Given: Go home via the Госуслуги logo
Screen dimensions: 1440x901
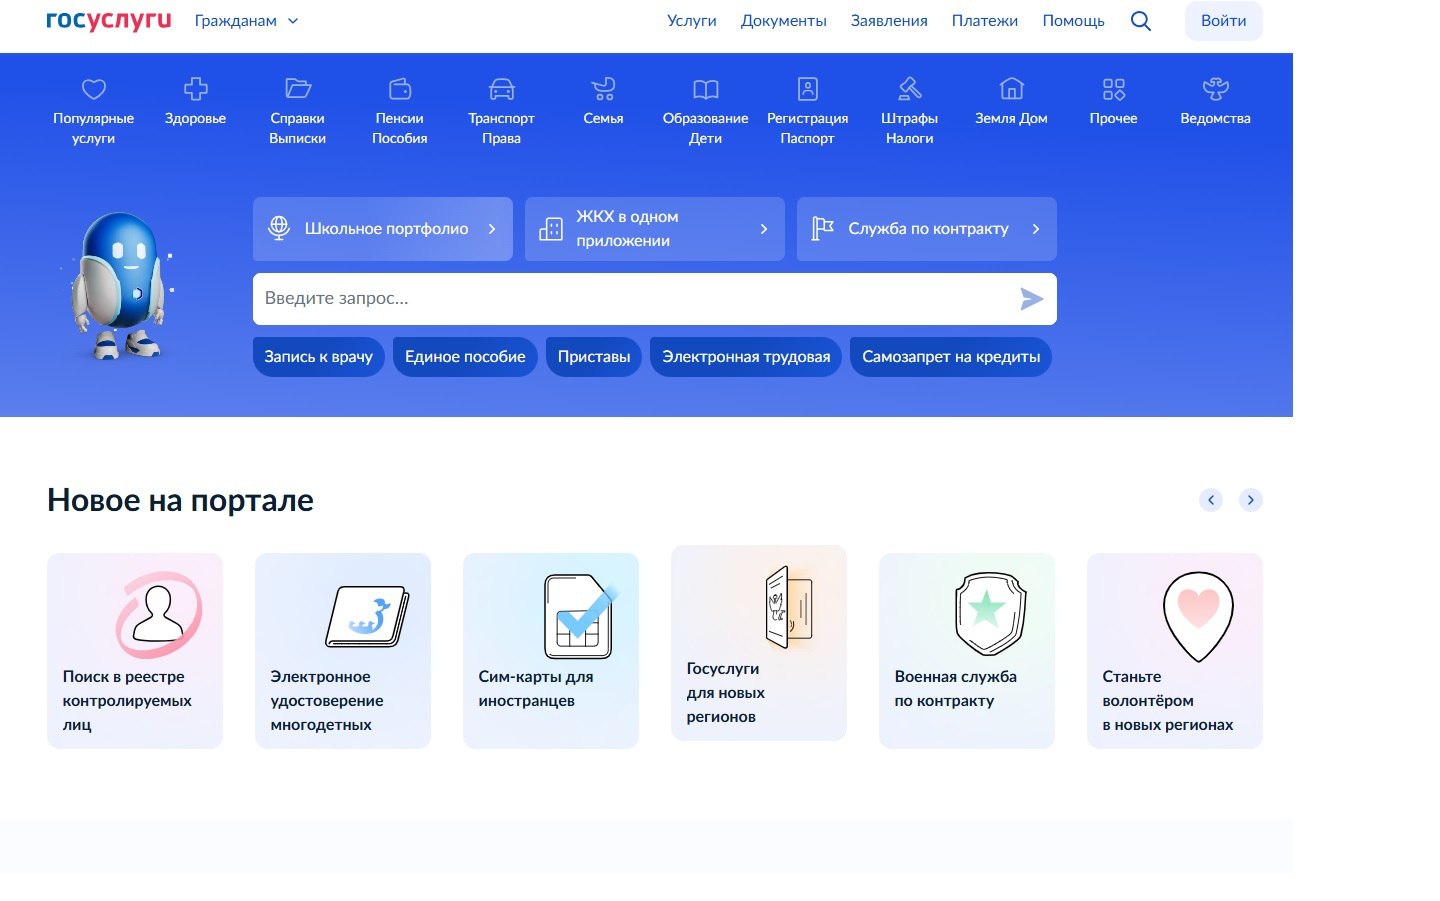Looking at the screenshot, I should (109, 21).
